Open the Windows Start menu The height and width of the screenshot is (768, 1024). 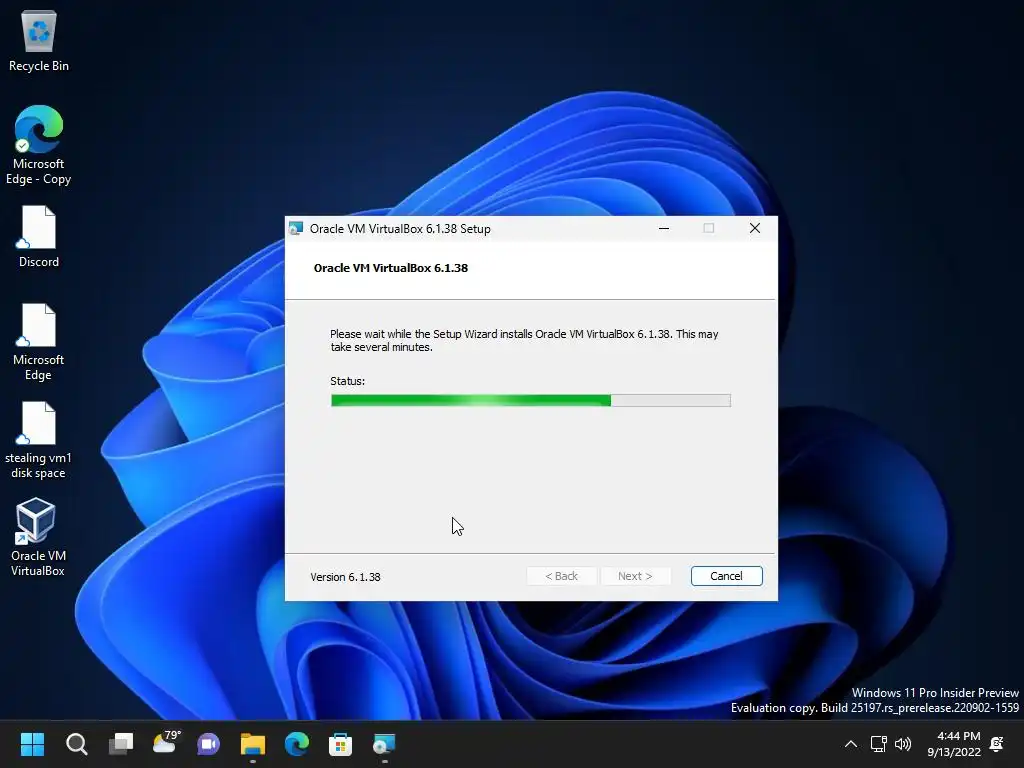(x=32, y=744)
